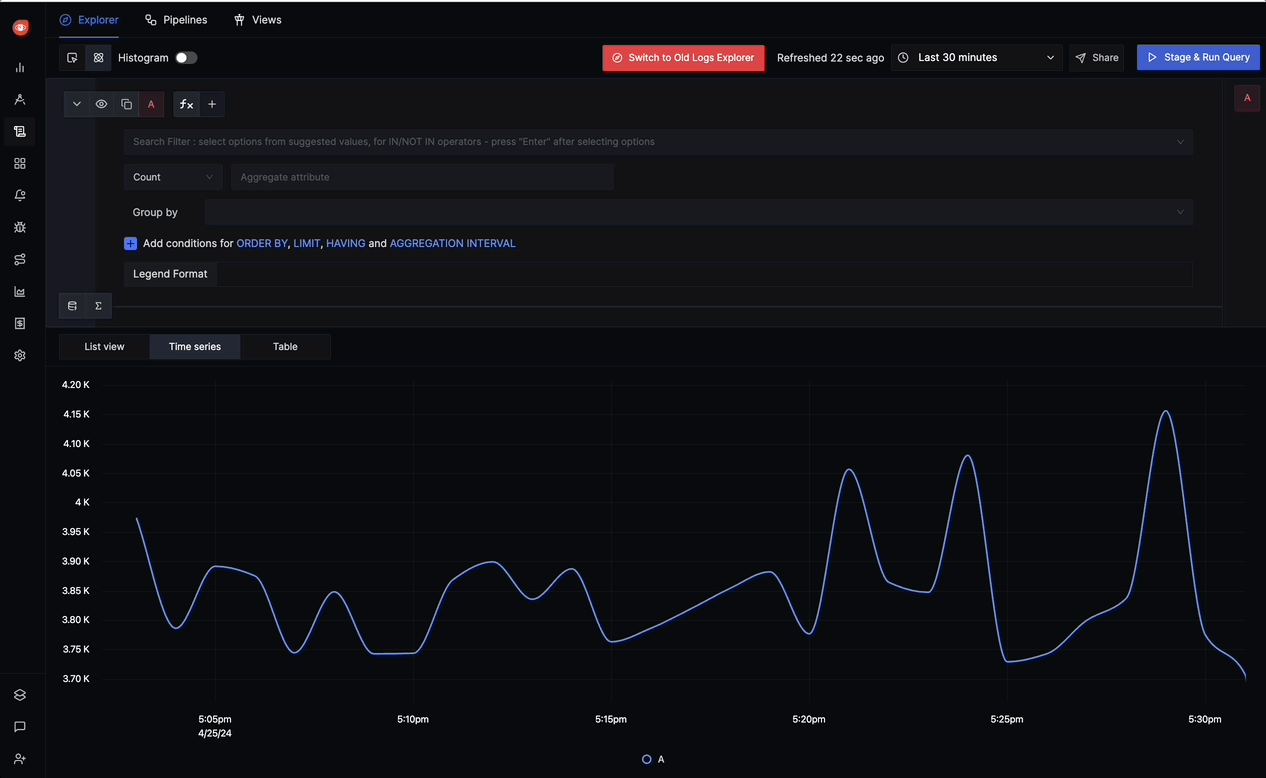Viewport: 1266px width, 778px height.
Task: Click the 4.20 K y-axis label
Action: 76,384
